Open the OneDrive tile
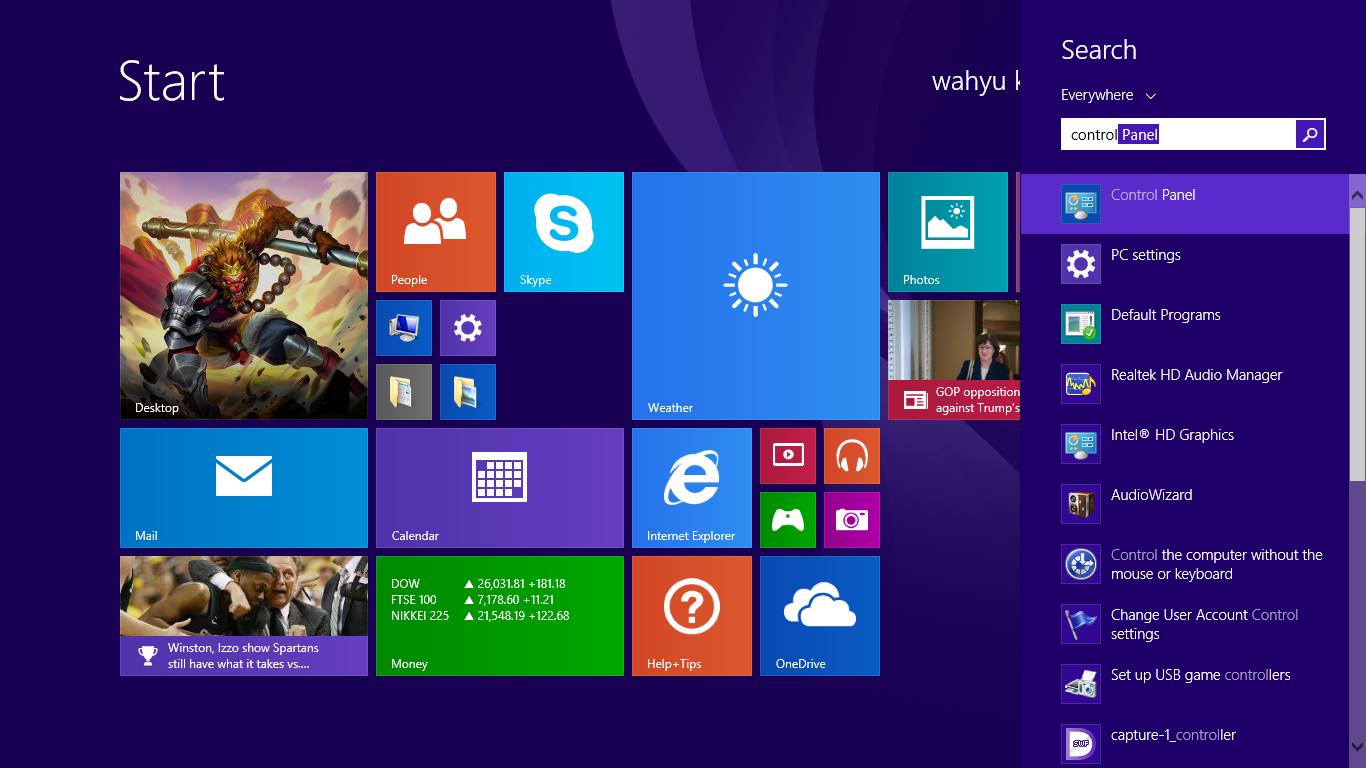Screen dimensions: 1366x768 tap(820, 616)
